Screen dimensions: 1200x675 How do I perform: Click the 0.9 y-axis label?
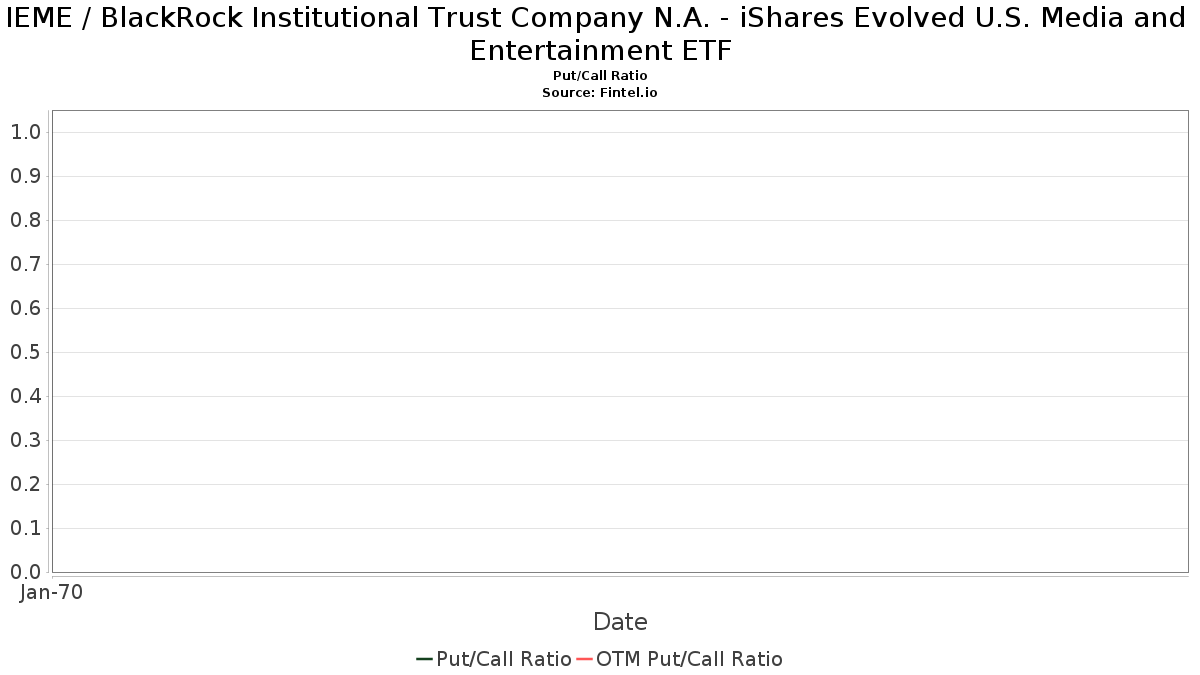26,176
